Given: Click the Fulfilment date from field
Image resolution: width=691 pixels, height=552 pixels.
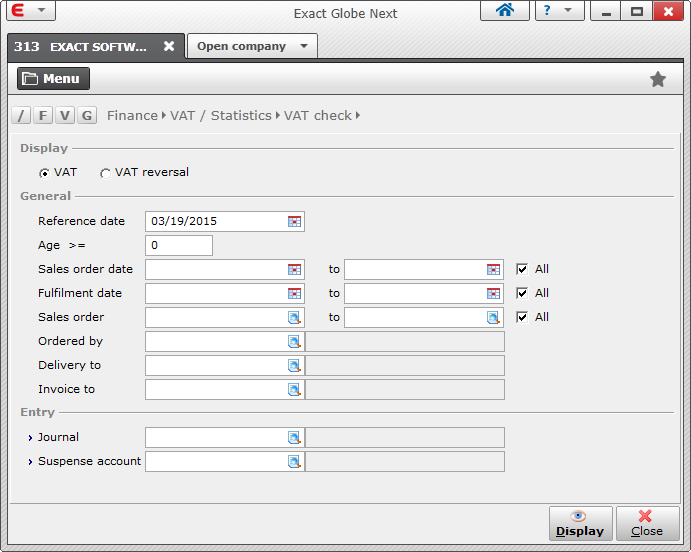Looking at the screenshot, I should [x=225, y=293].
